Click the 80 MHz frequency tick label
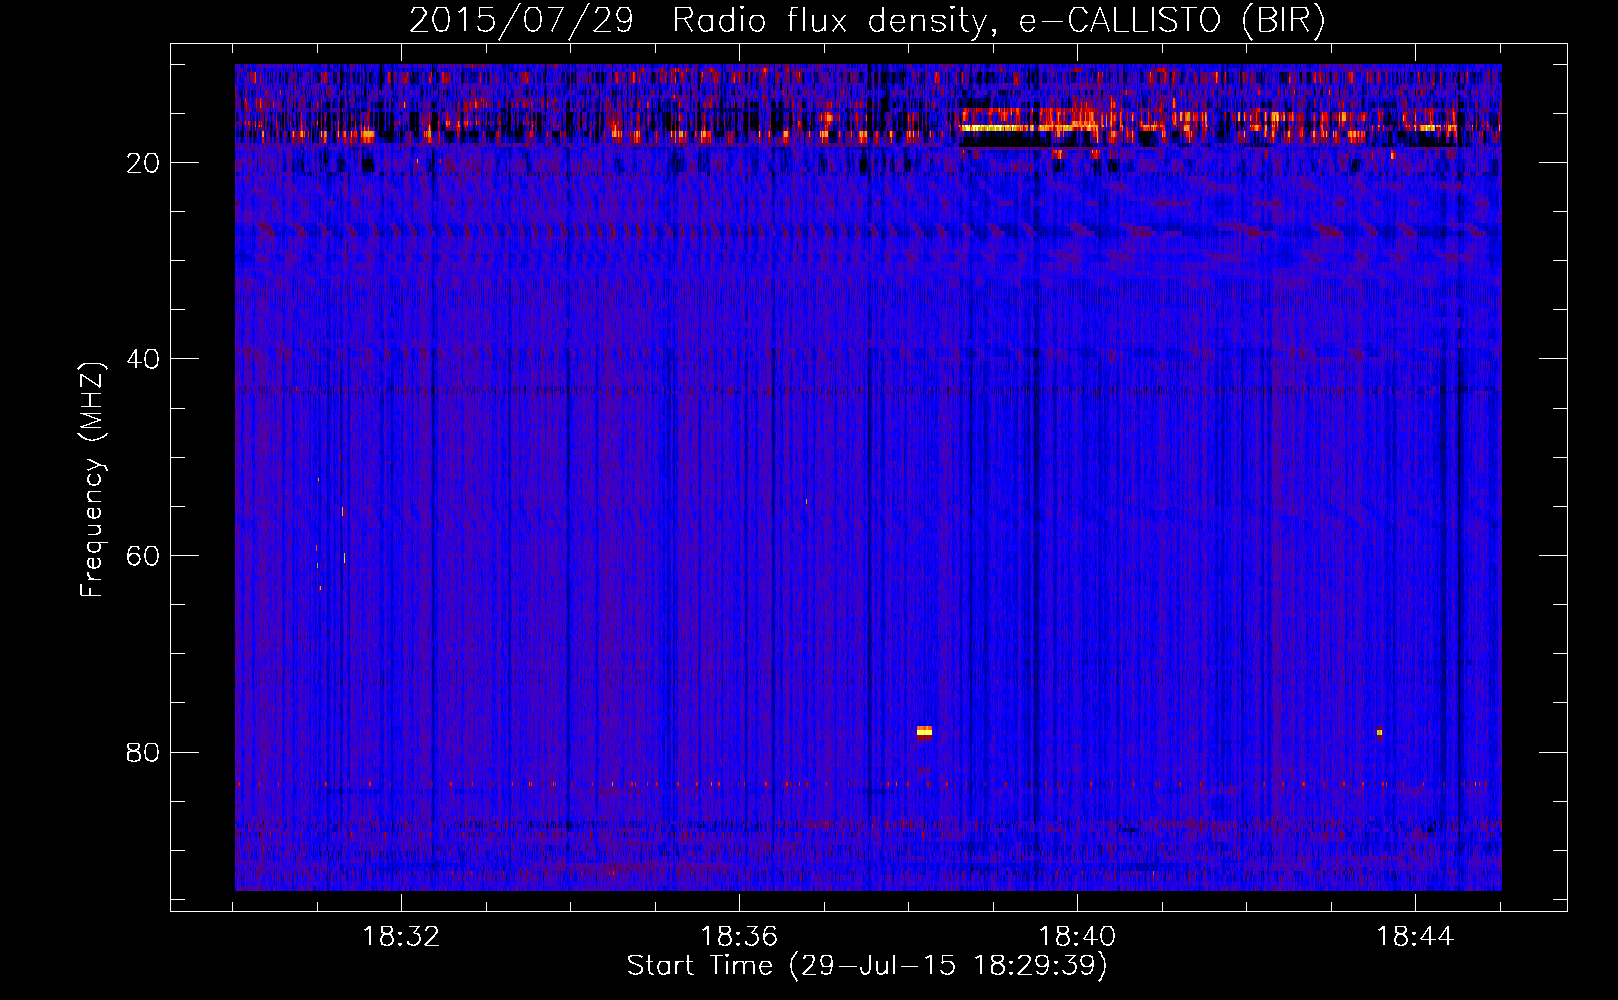This screenshot has height=1000, width=1618. pos(143,753)
